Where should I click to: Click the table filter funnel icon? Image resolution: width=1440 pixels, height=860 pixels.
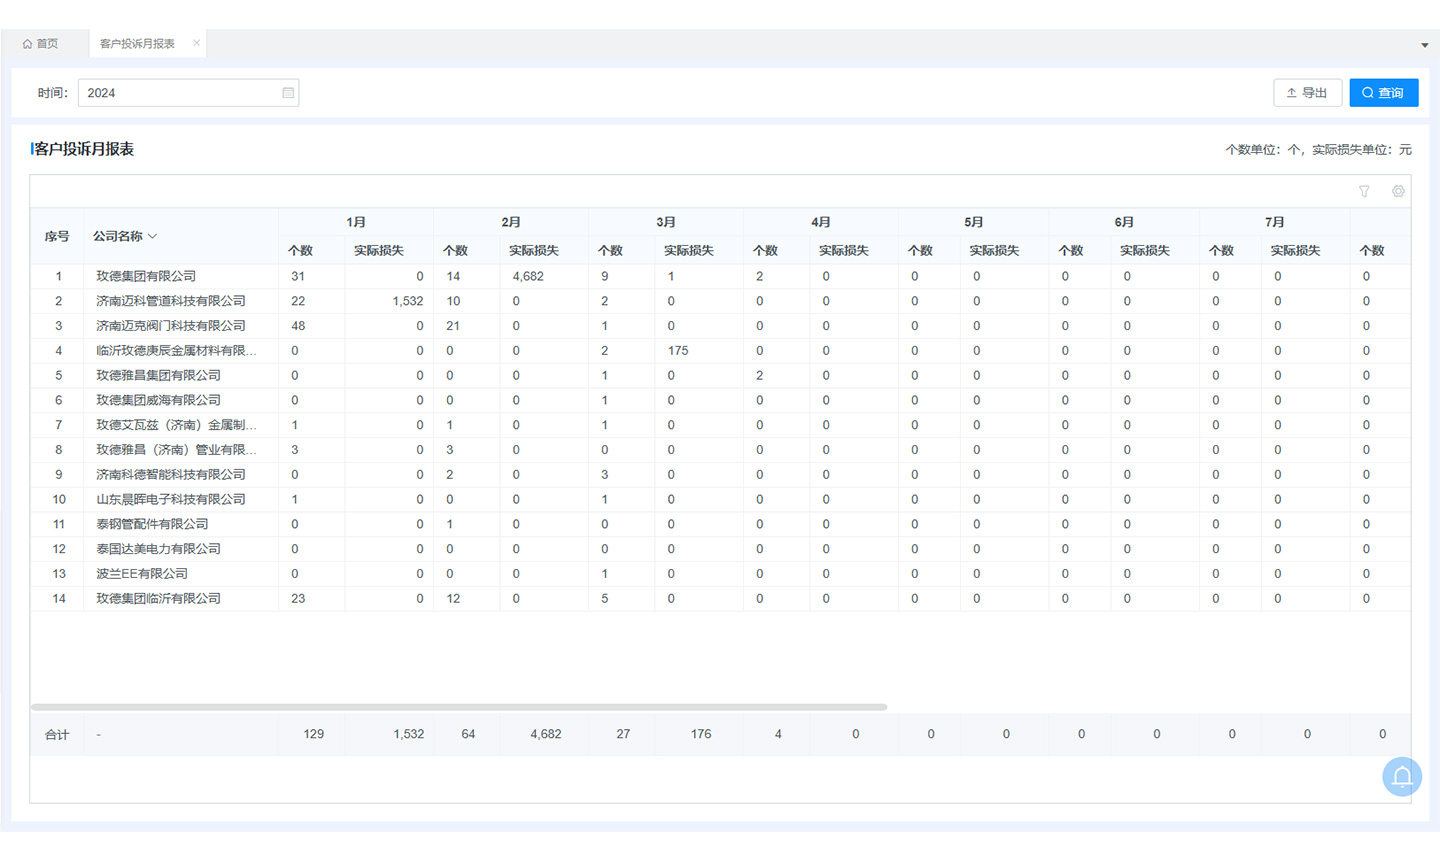point(1364,191)
